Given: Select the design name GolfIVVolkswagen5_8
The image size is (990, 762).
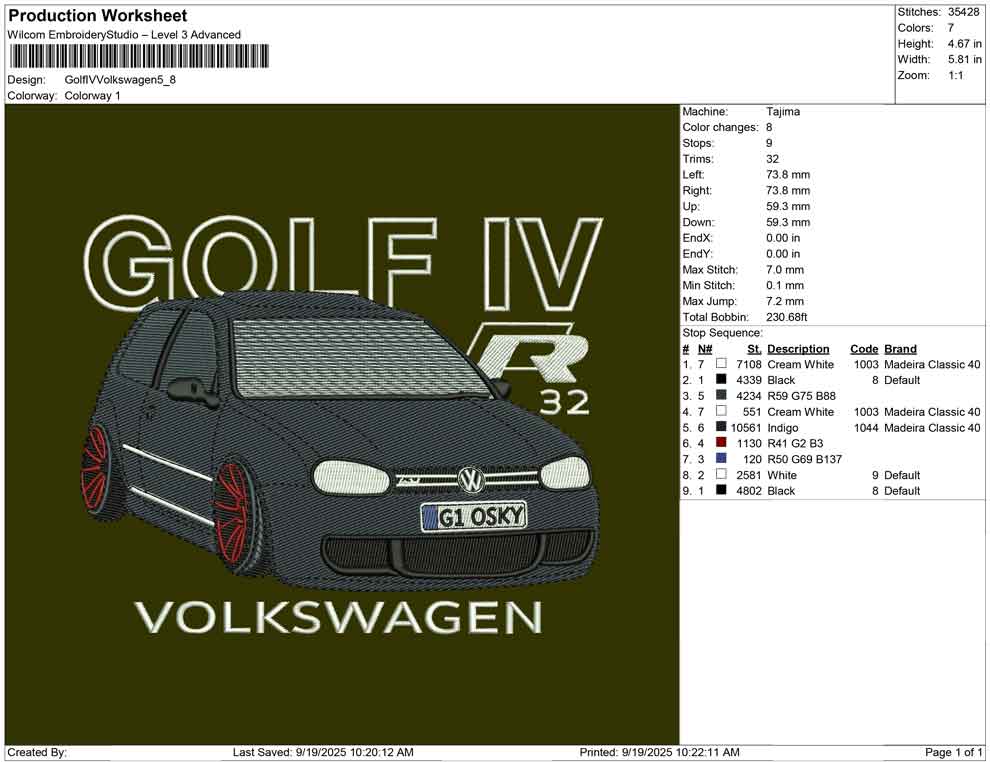Looking at the screenshot, I should 120,80.
